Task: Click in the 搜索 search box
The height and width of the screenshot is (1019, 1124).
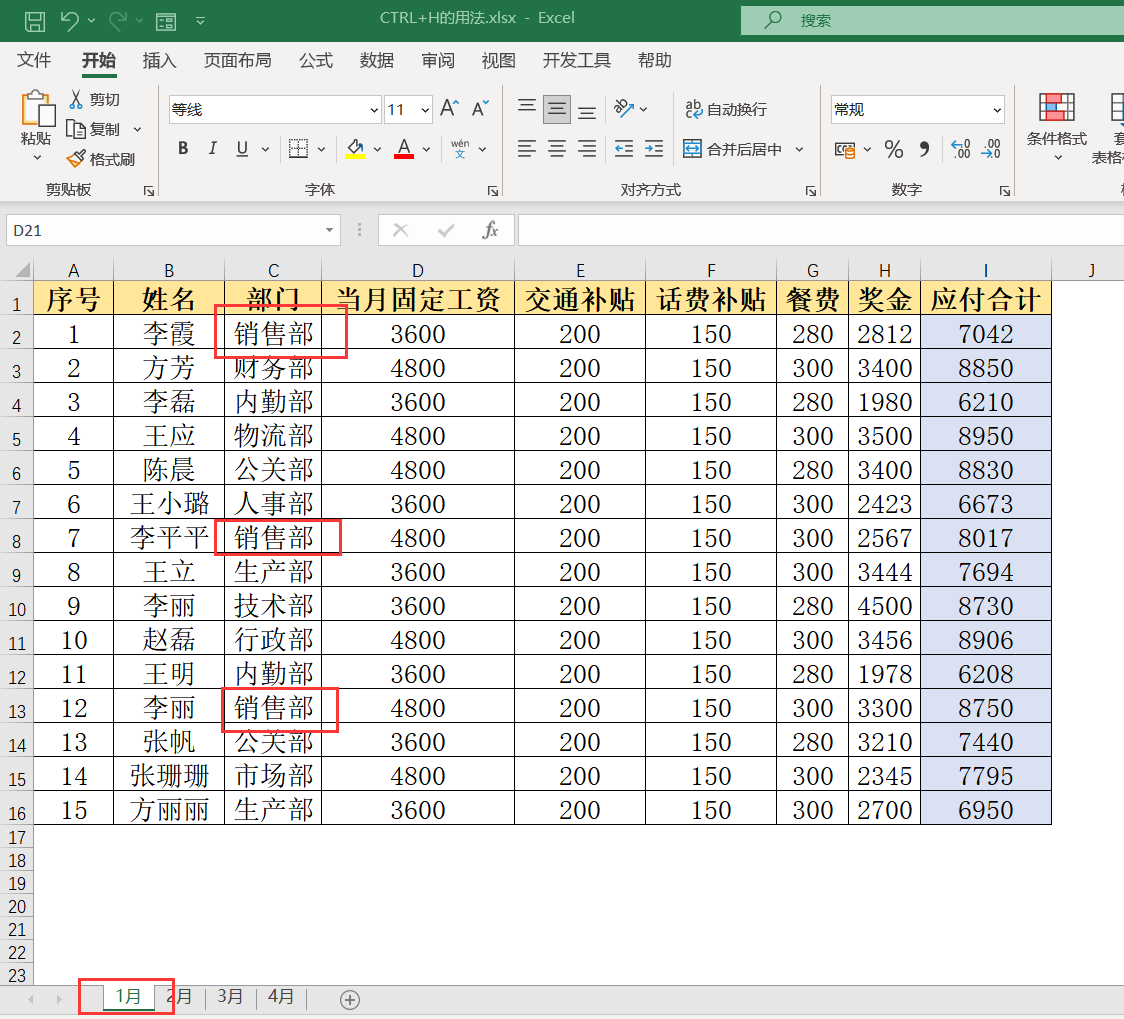Action: point(932,20)
